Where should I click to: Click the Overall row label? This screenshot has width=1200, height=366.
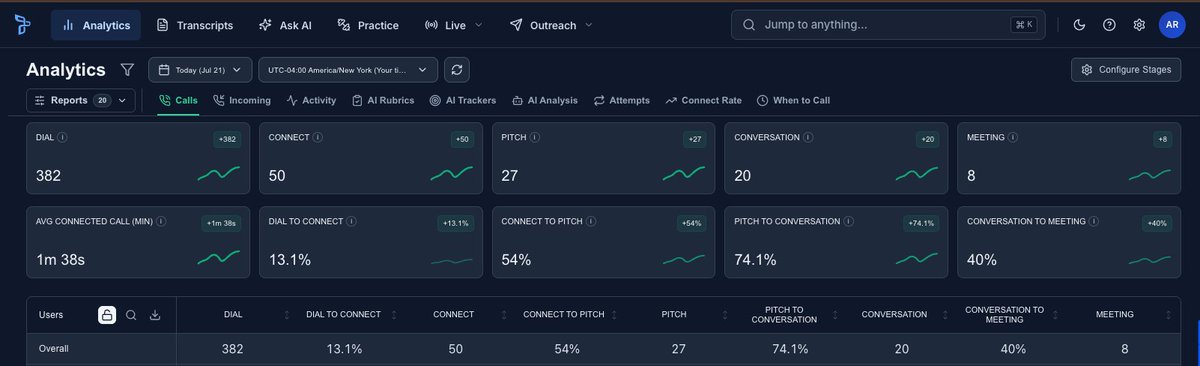point(54,349)
